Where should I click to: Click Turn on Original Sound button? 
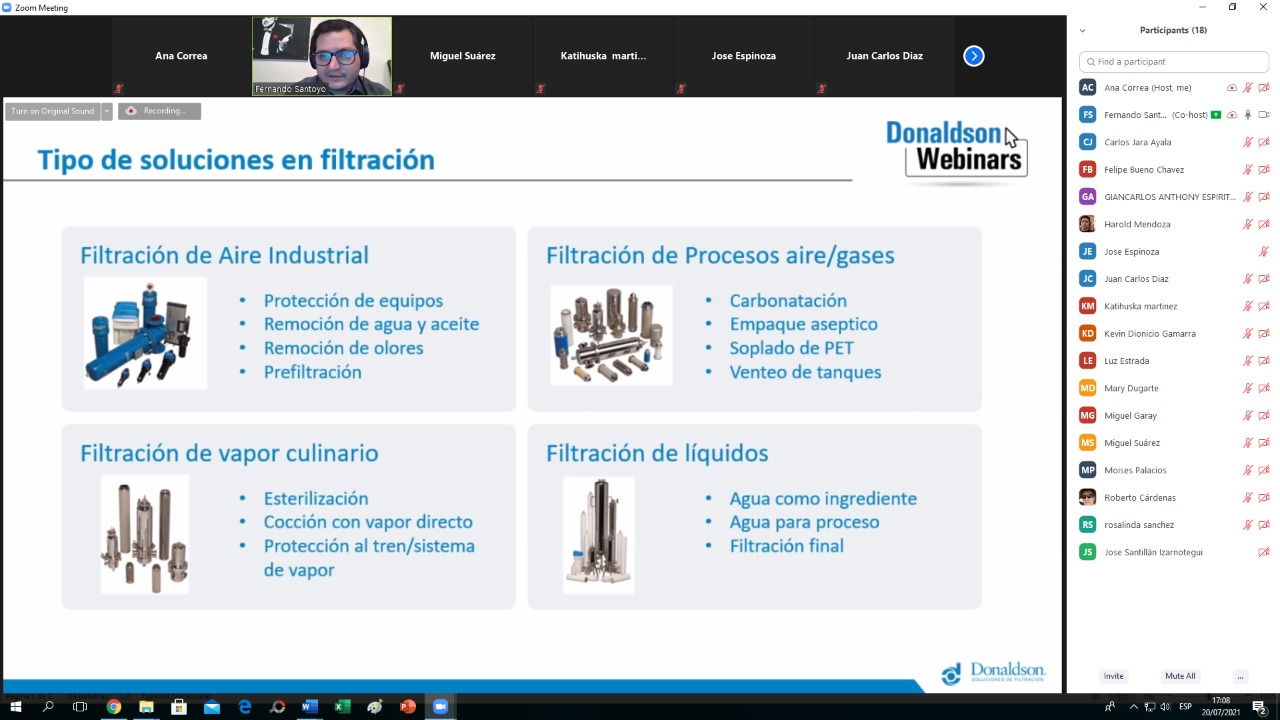tap(53, 111)
